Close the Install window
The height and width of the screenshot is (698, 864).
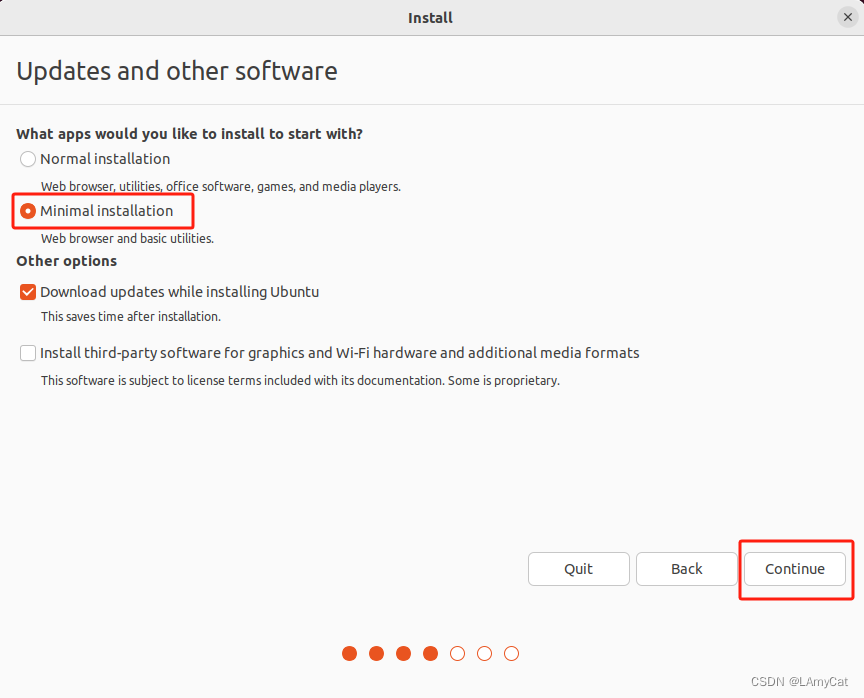coord(847,18)
